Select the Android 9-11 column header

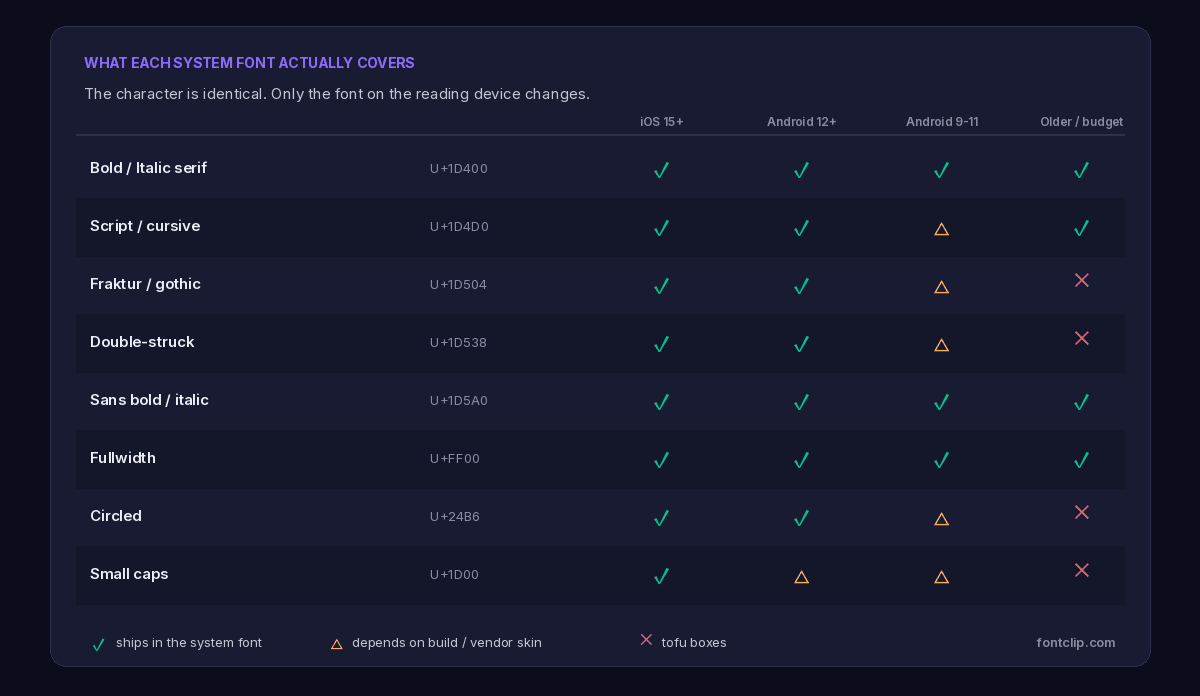coord(942,122)
